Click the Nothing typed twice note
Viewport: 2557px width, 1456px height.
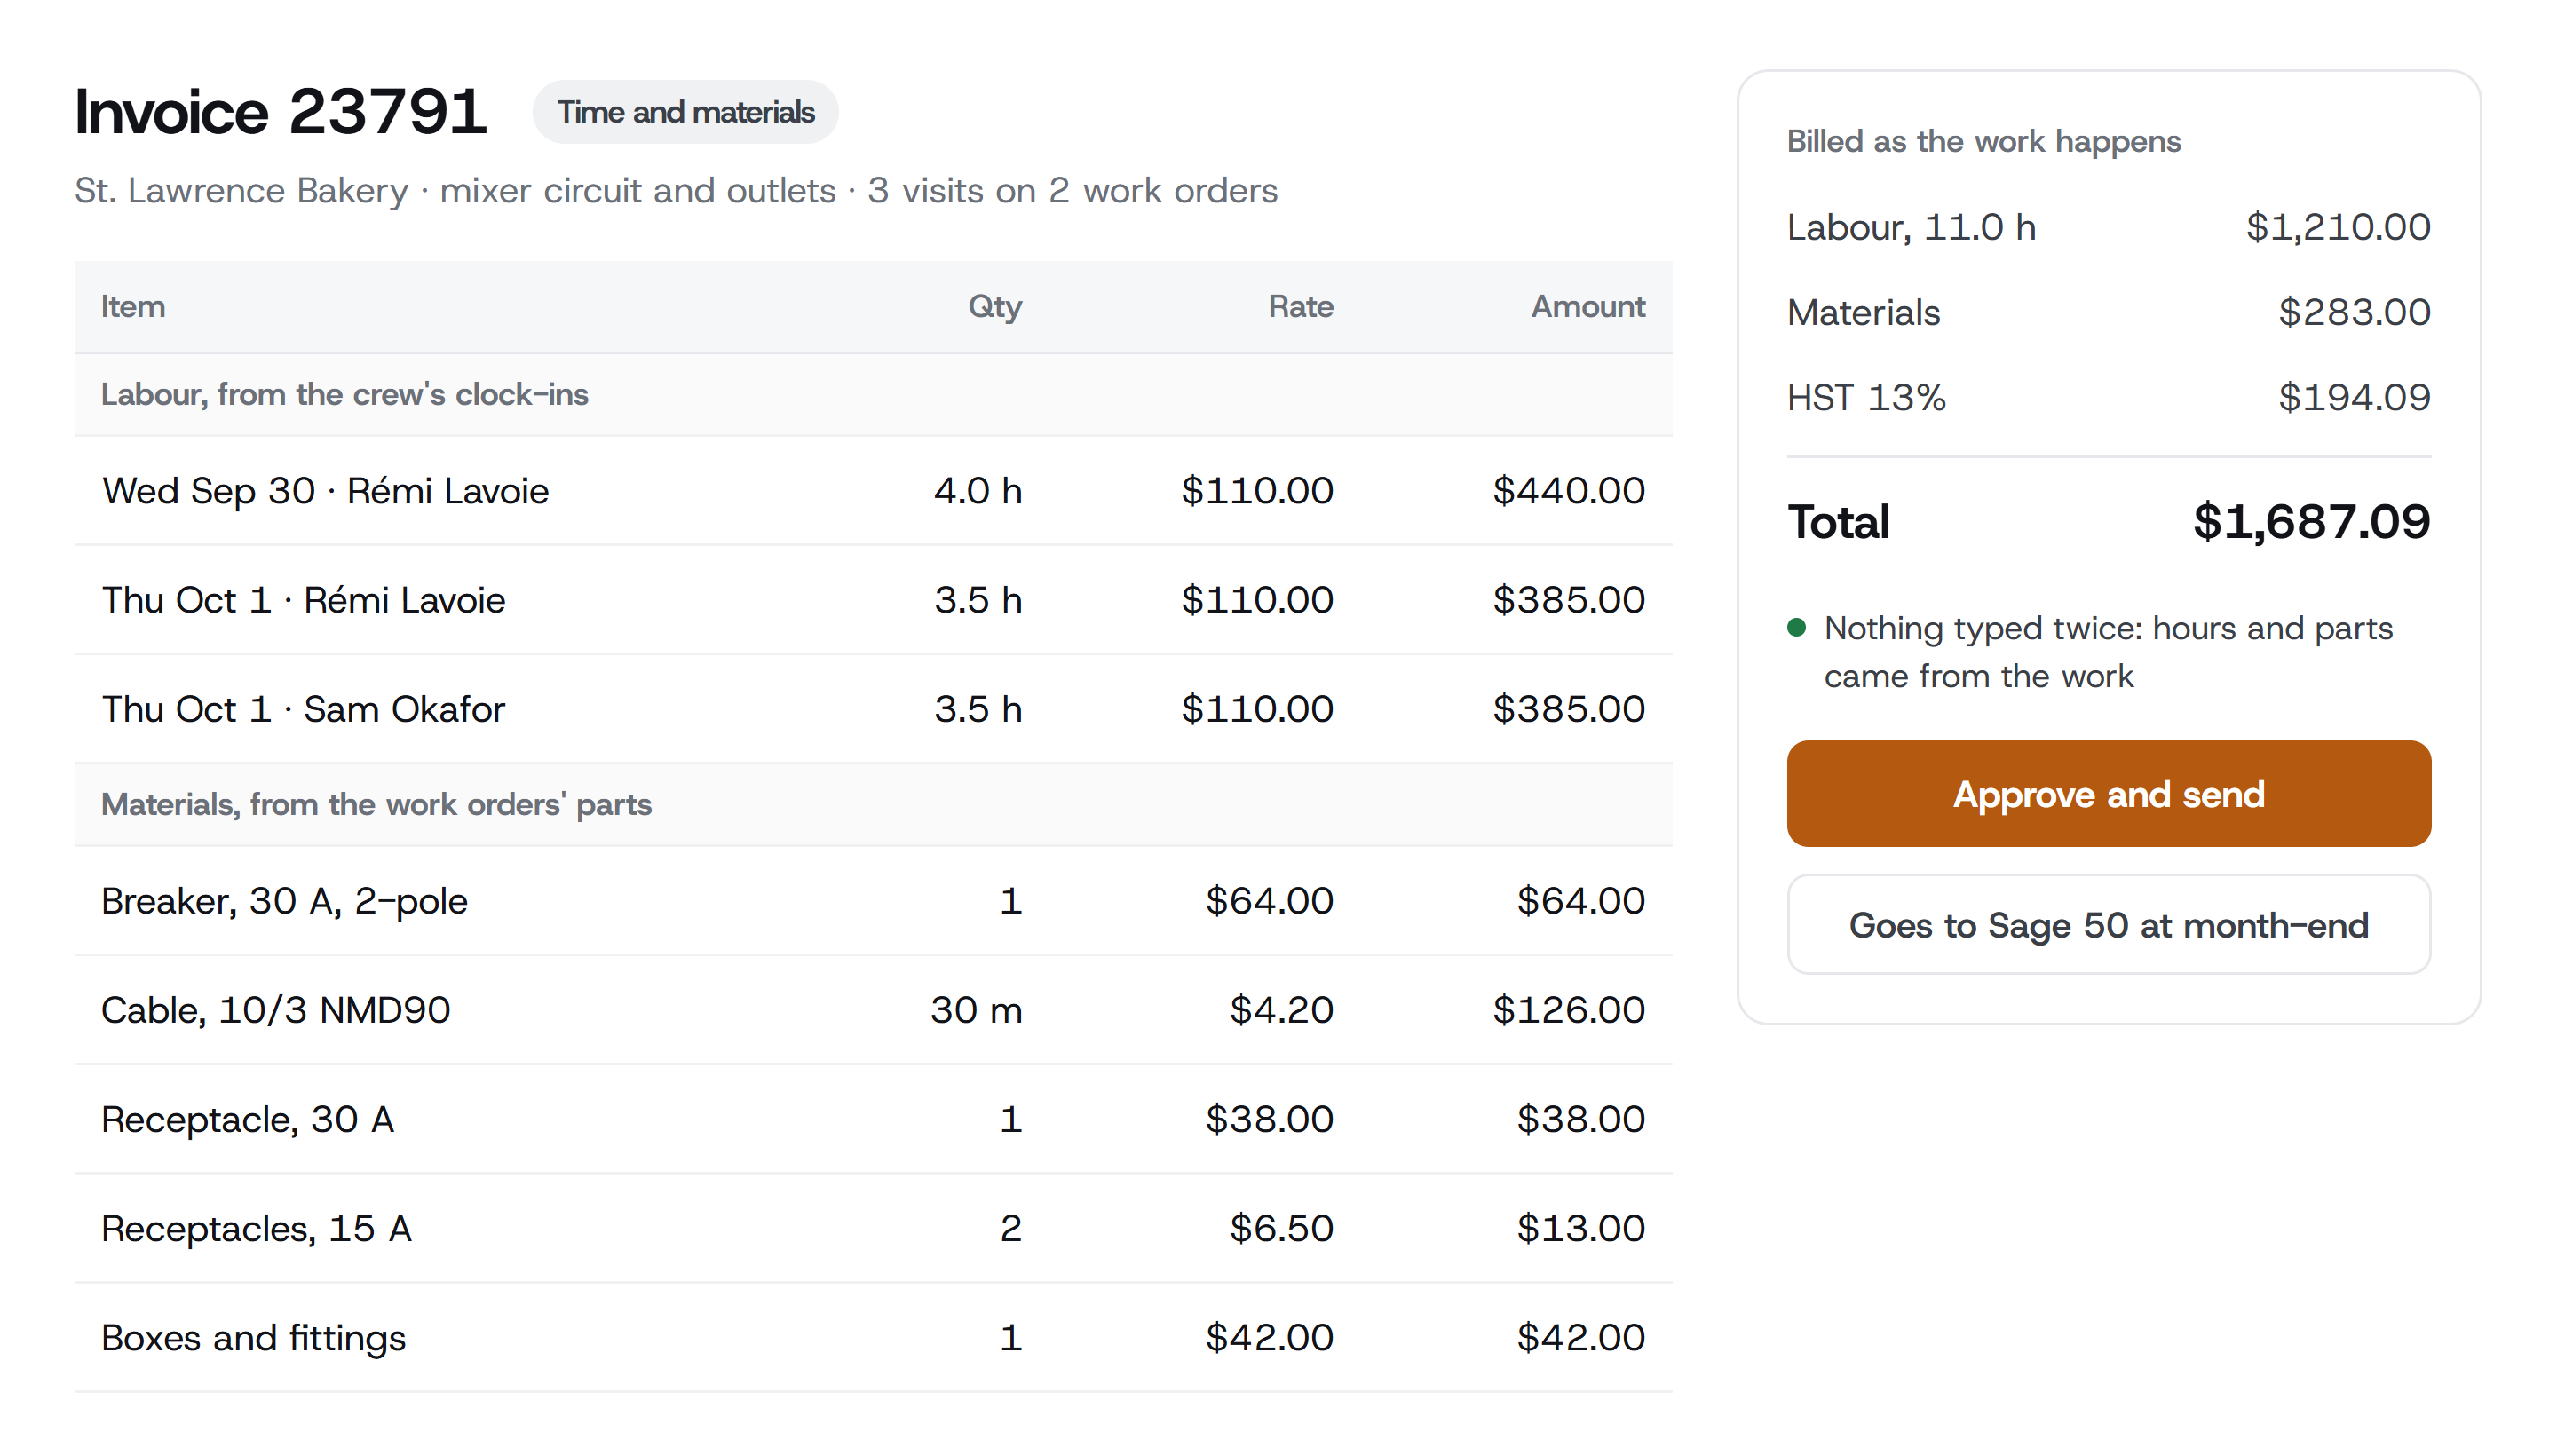click(x=2108, y=652)
